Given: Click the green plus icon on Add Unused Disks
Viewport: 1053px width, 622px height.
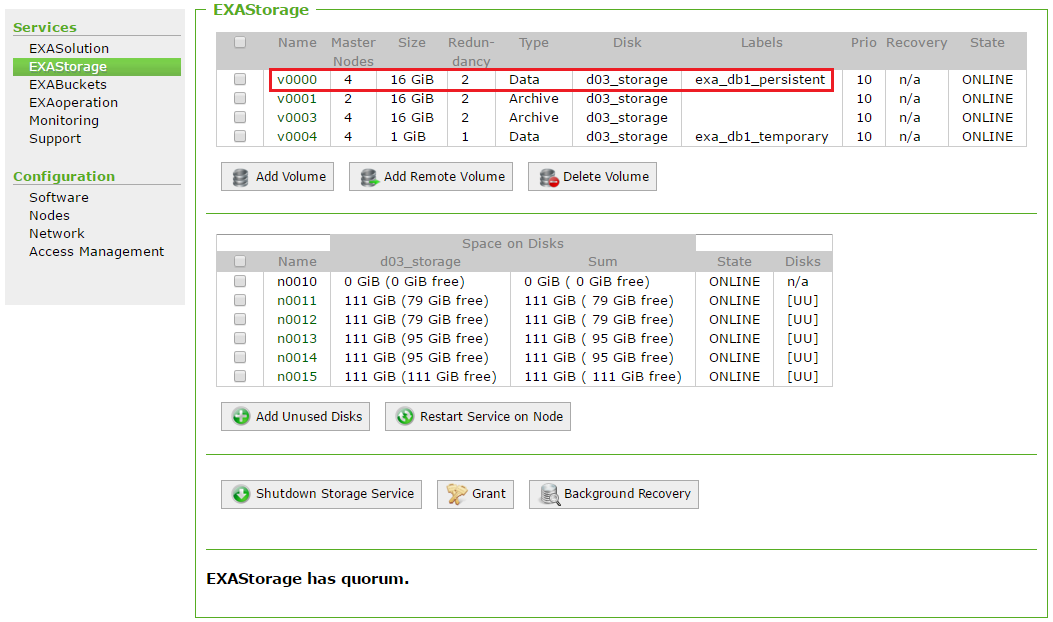Looking at the screenshot, I should [241, 416].
